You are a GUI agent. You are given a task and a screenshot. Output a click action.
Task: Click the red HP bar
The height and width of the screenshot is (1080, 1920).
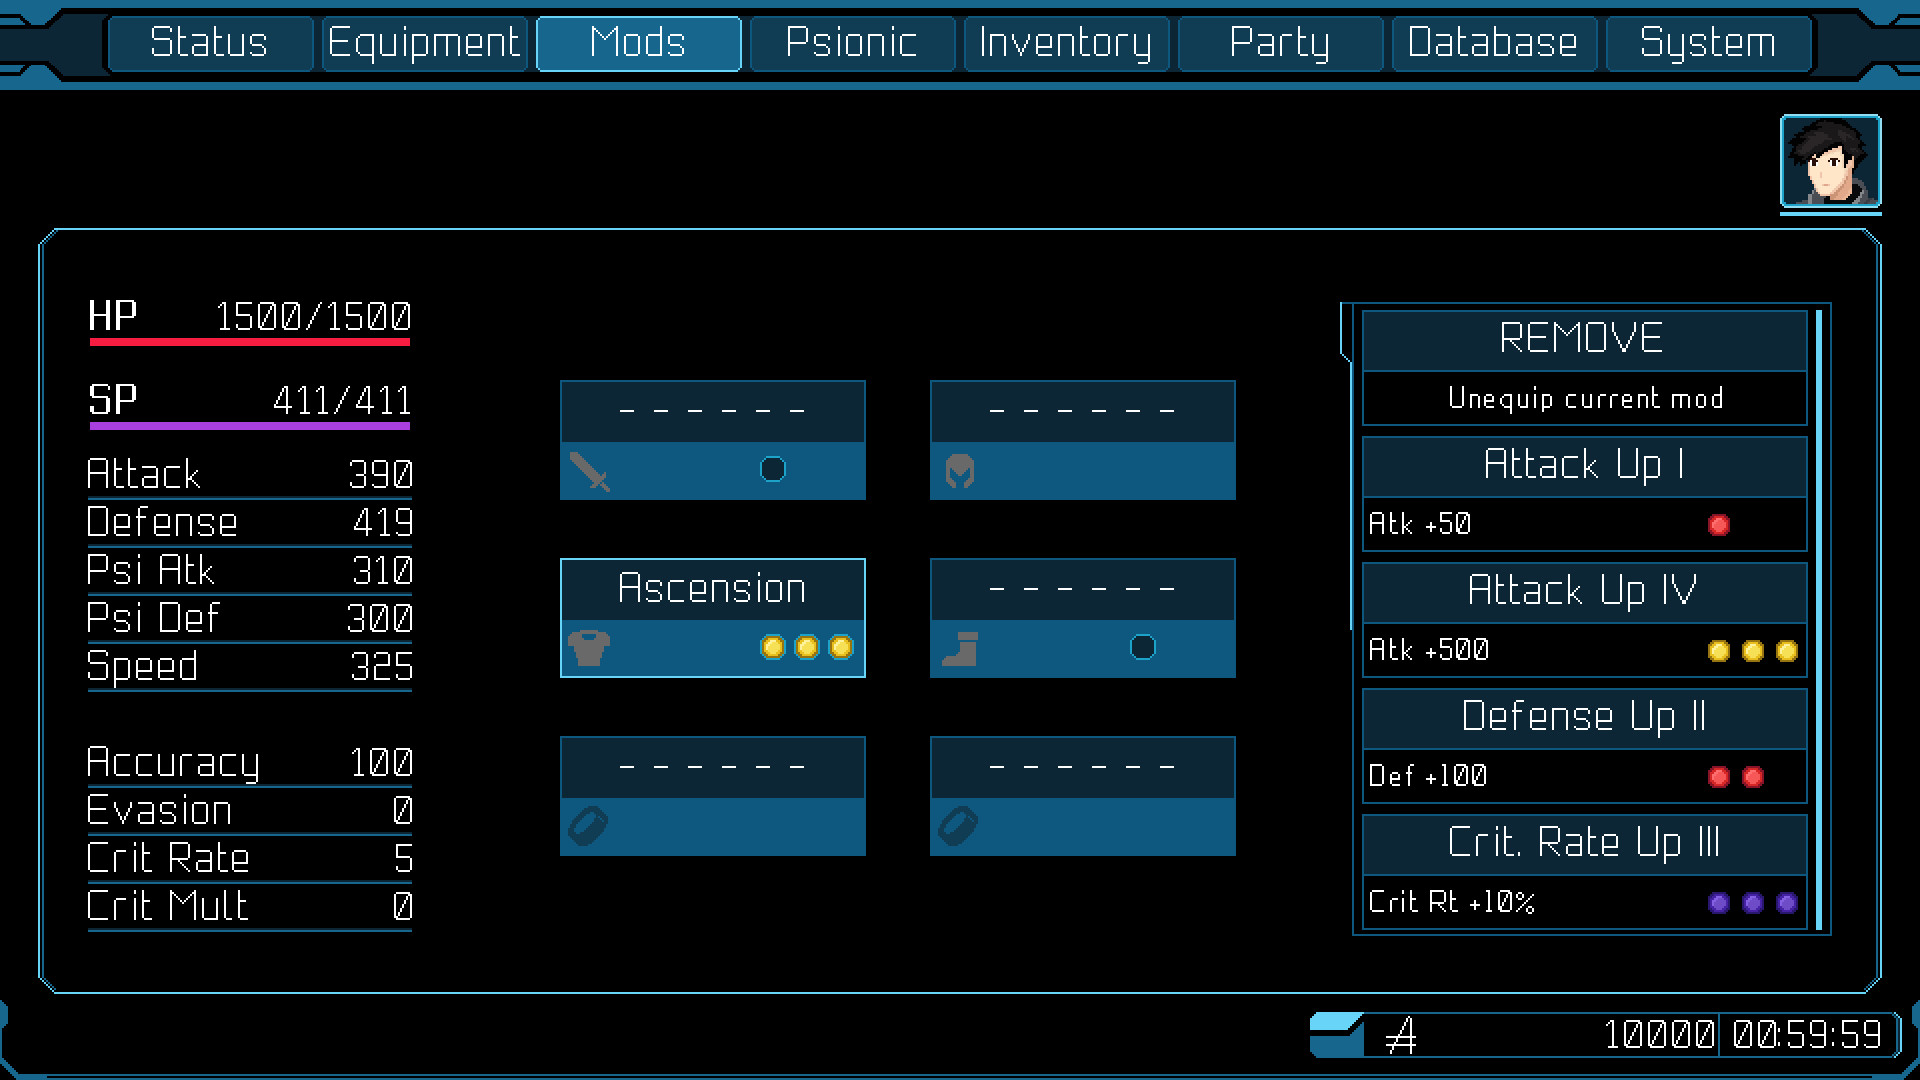[x=250, y=342]
